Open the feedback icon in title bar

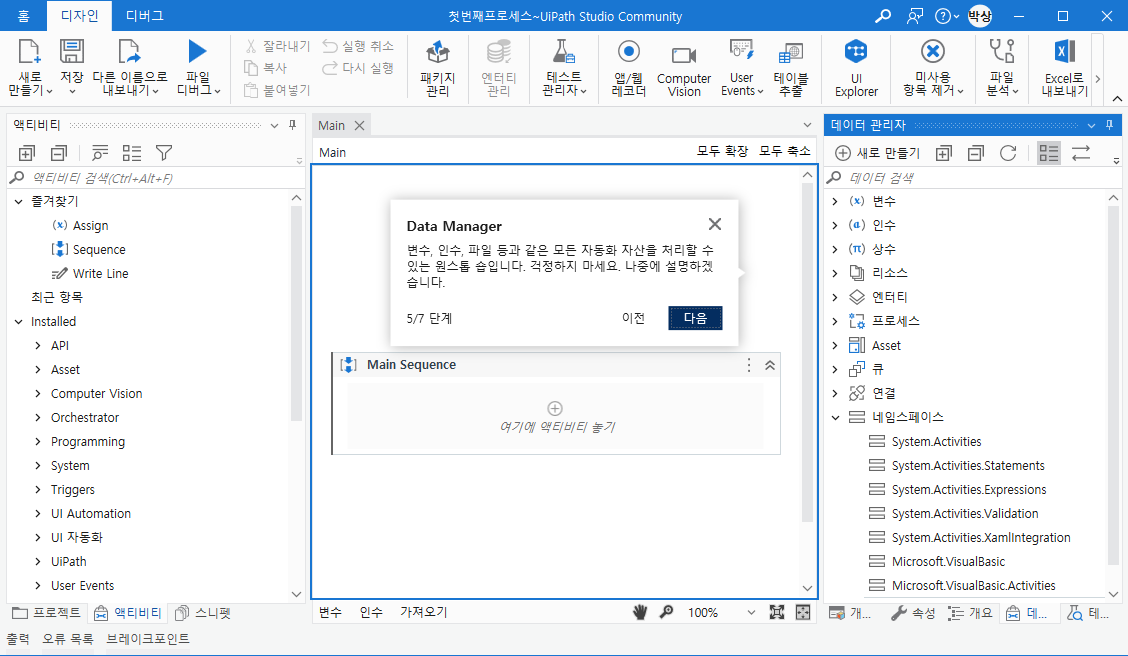coord(914,16)
